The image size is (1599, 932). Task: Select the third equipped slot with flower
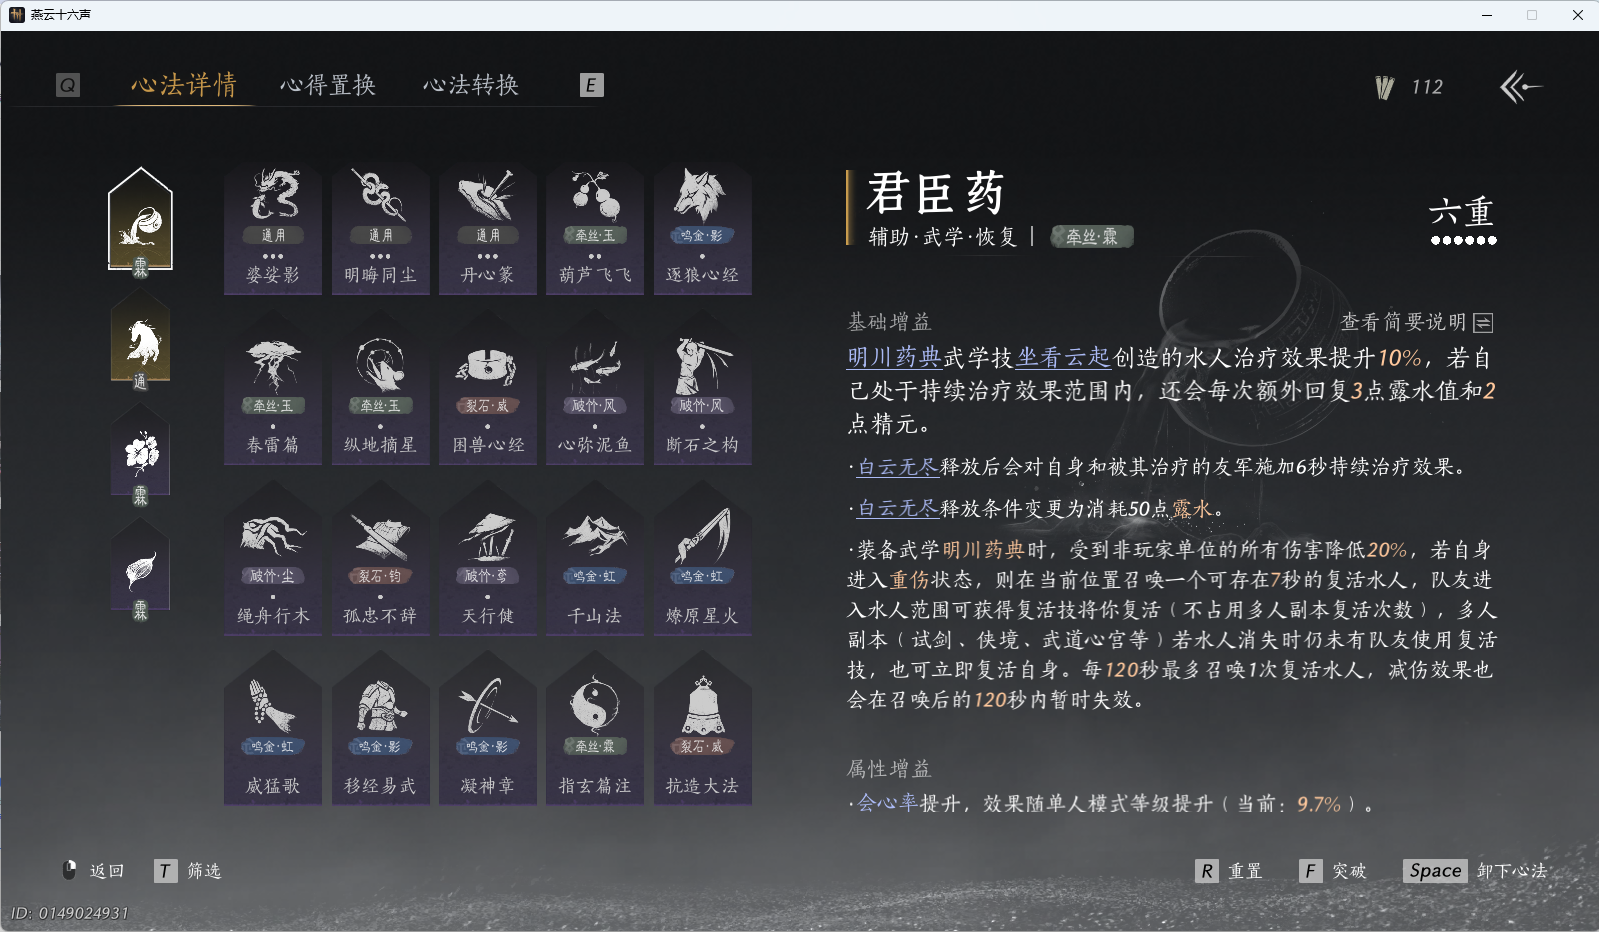[140, 455]
